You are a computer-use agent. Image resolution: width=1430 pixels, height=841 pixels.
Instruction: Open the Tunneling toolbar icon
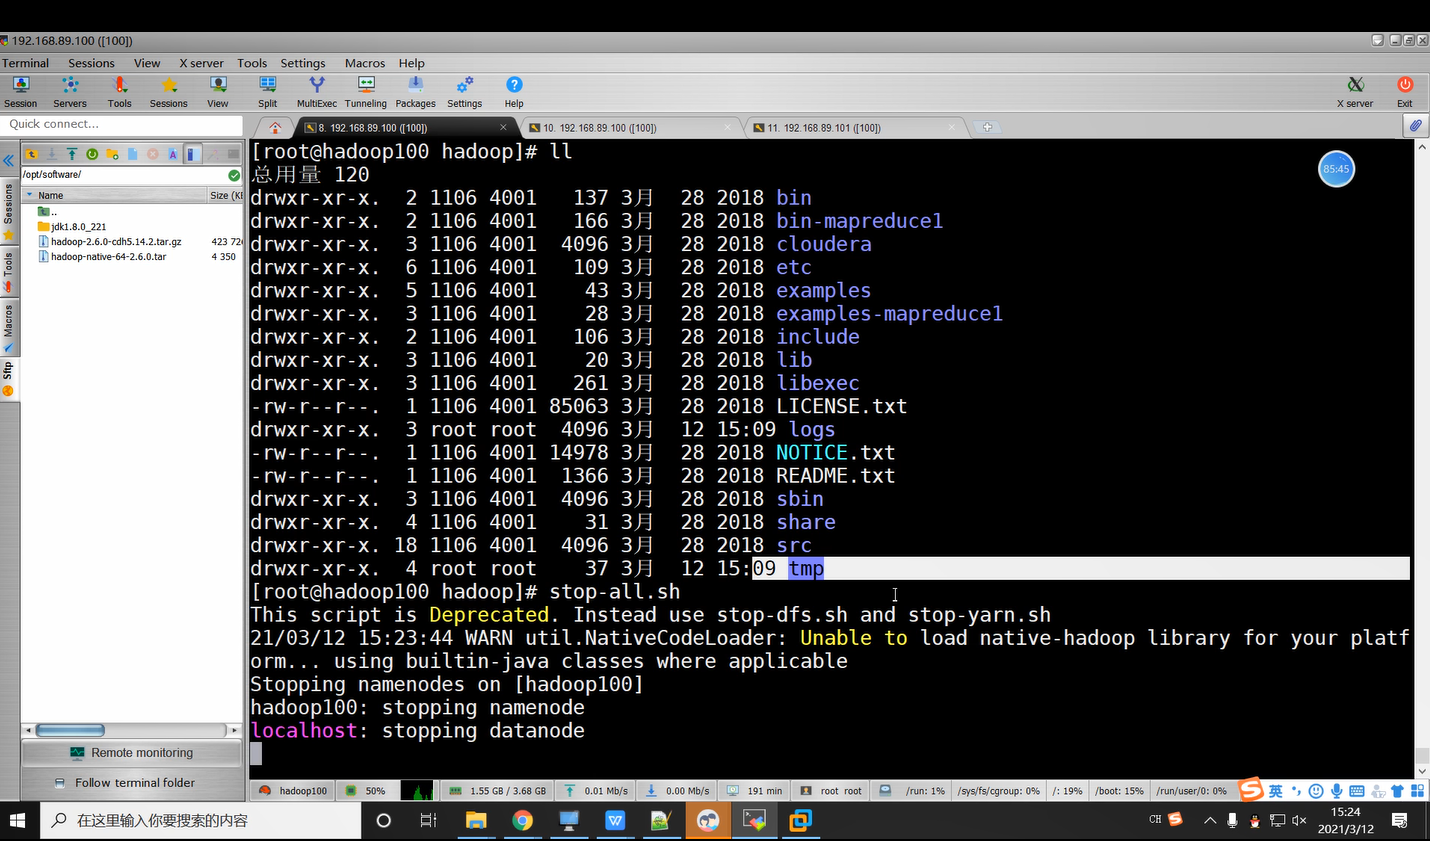pyautogui.click(x=366, y=91)
